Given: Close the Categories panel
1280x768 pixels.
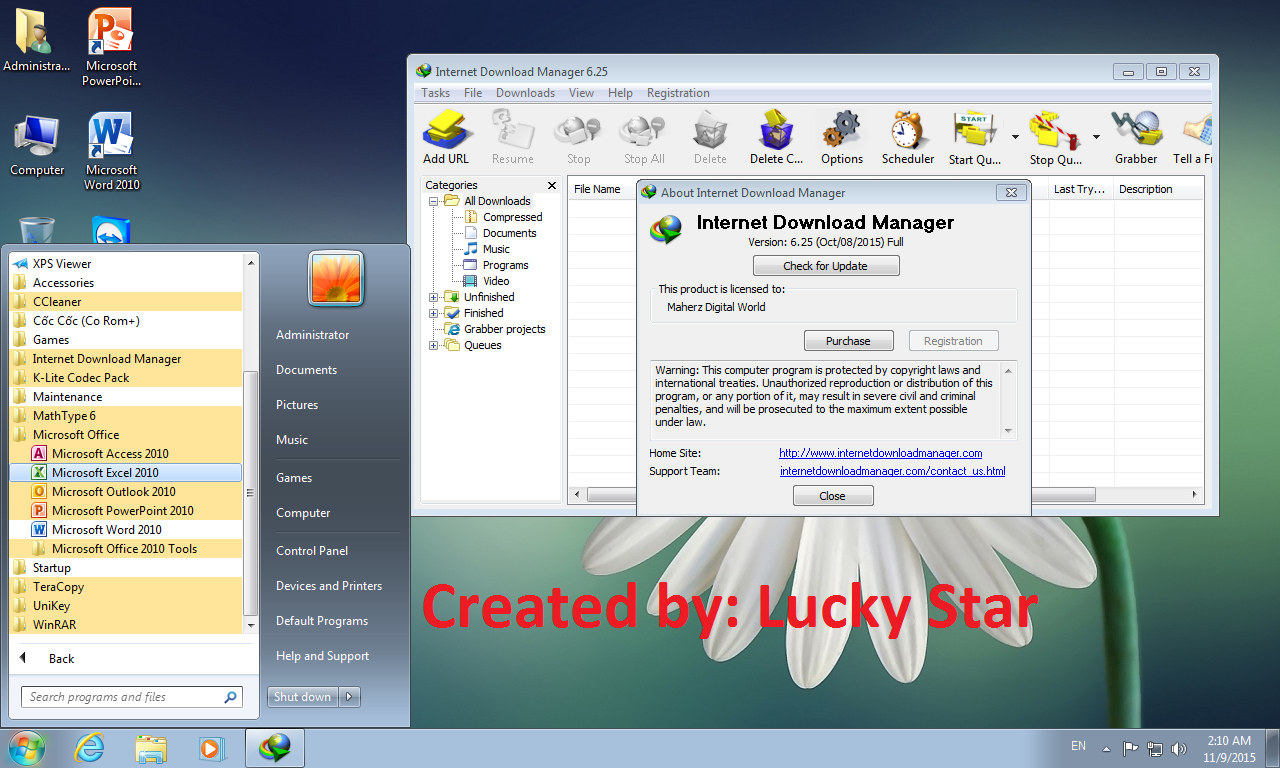Looking at the screenshot, I should (x=552, y=185).
